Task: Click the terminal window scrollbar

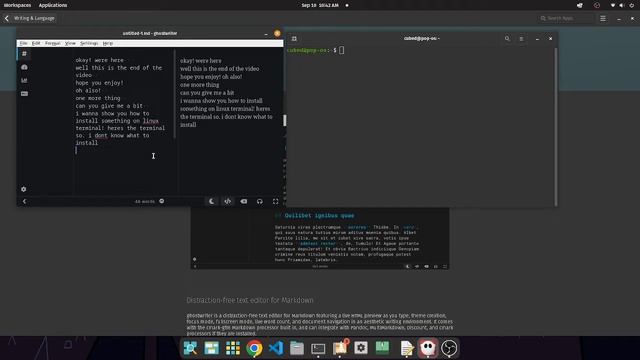Action: tap(556, 127)
